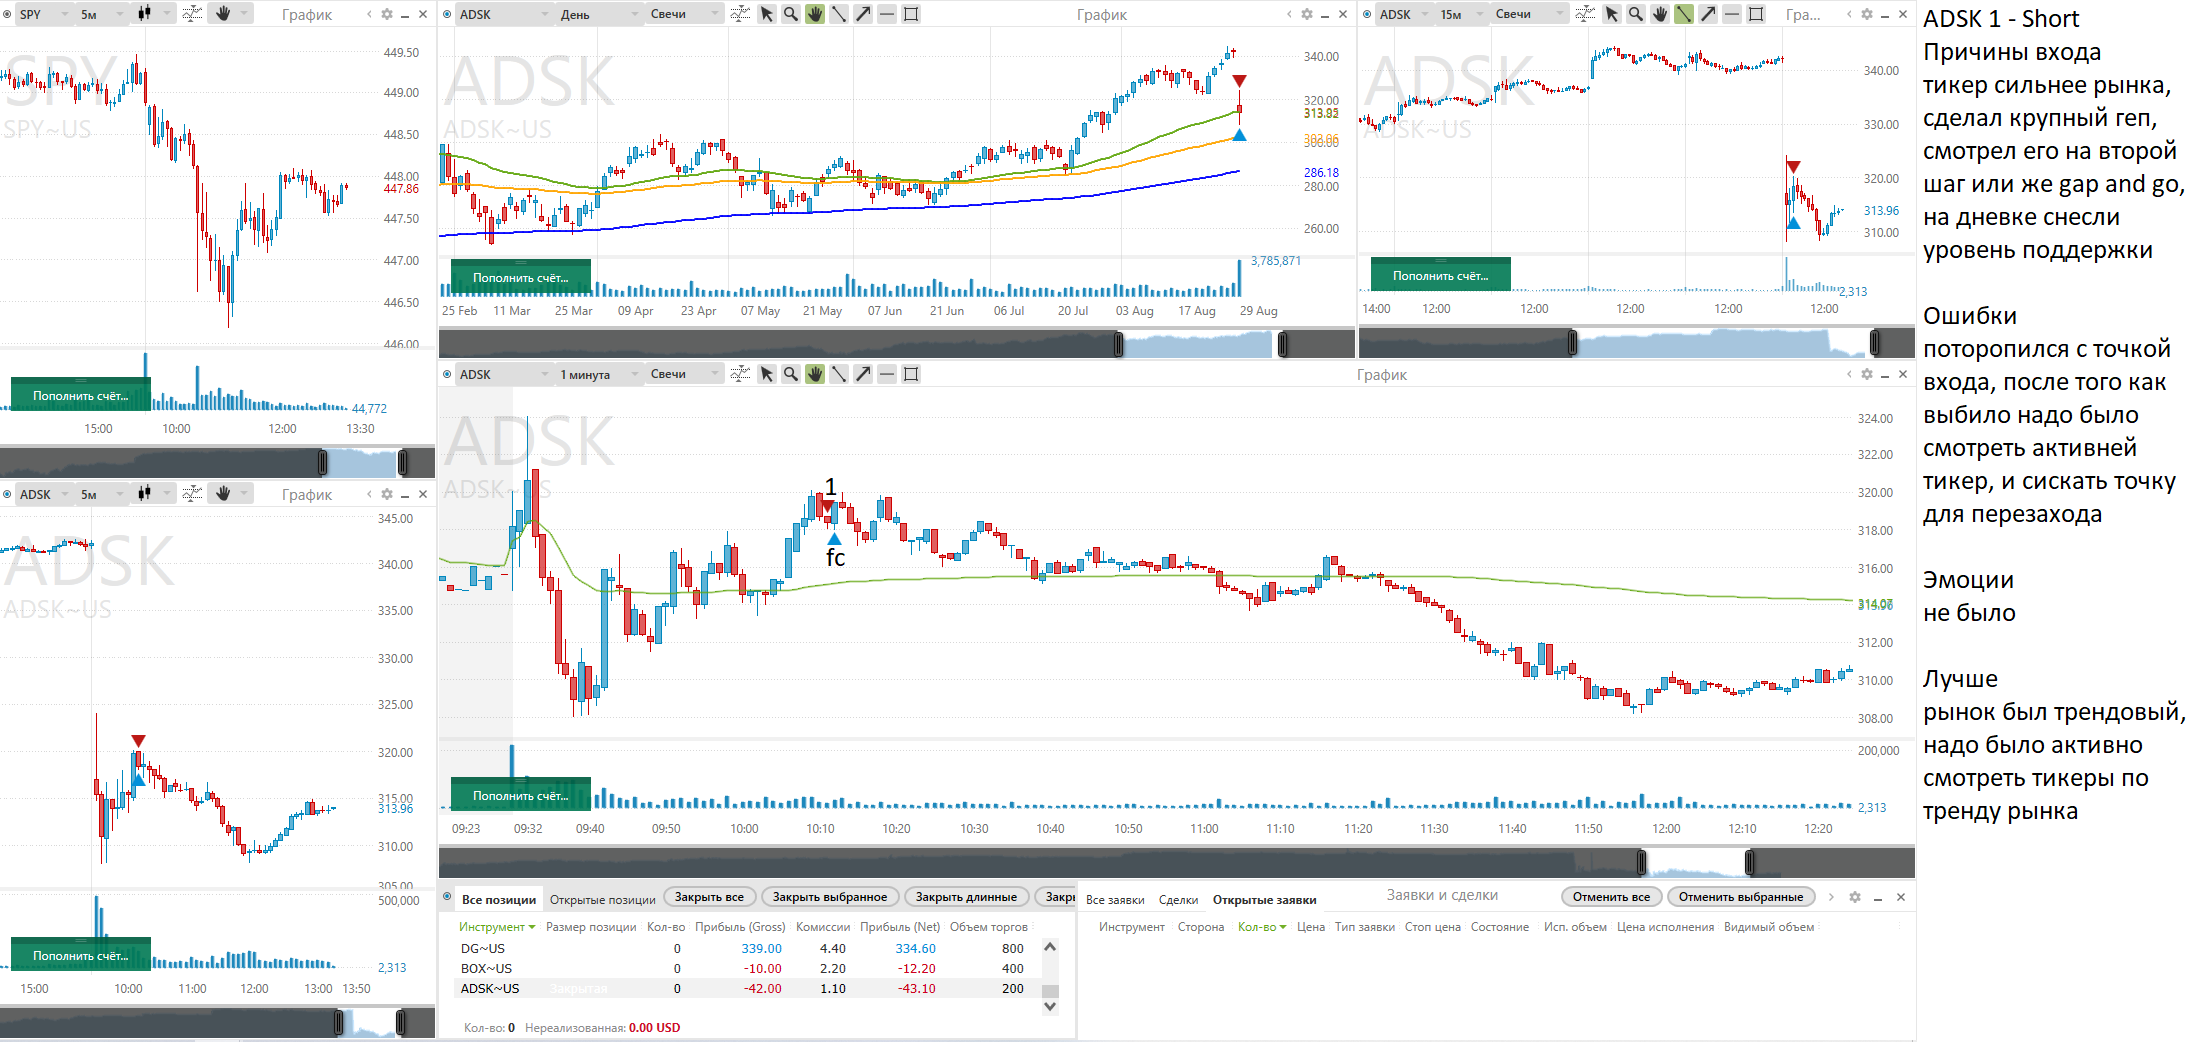This screenshot has width=2190, height=1042.
Task: Pick arrow drawing tool in ADSK 15m chart
Action: click(1708, 14)
